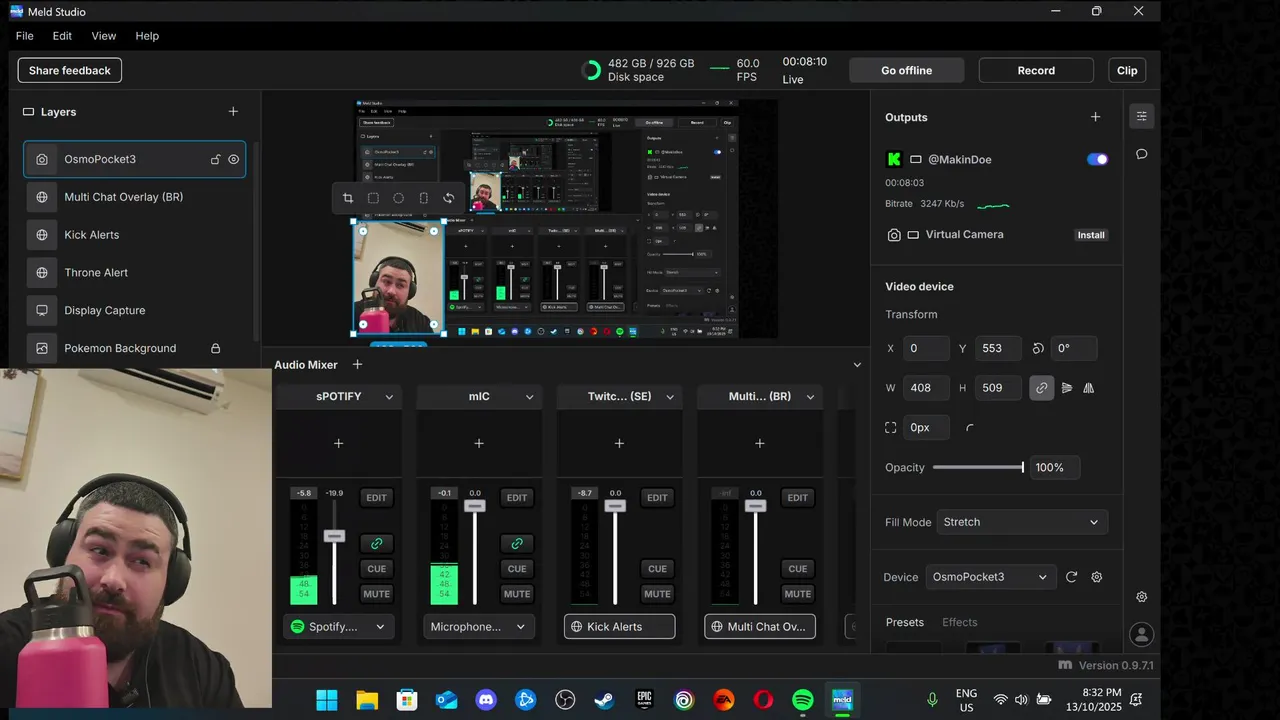Screen dimensions: 1280x720
Task: Select the square mask shape tool
Action: point(373,198)
